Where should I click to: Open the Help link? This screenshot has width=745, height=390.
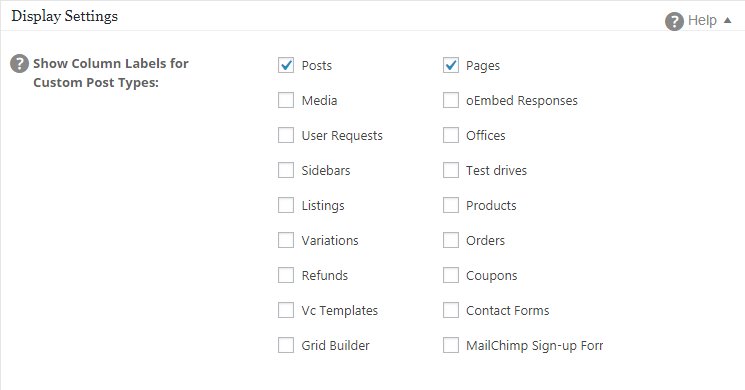[702, 20]
